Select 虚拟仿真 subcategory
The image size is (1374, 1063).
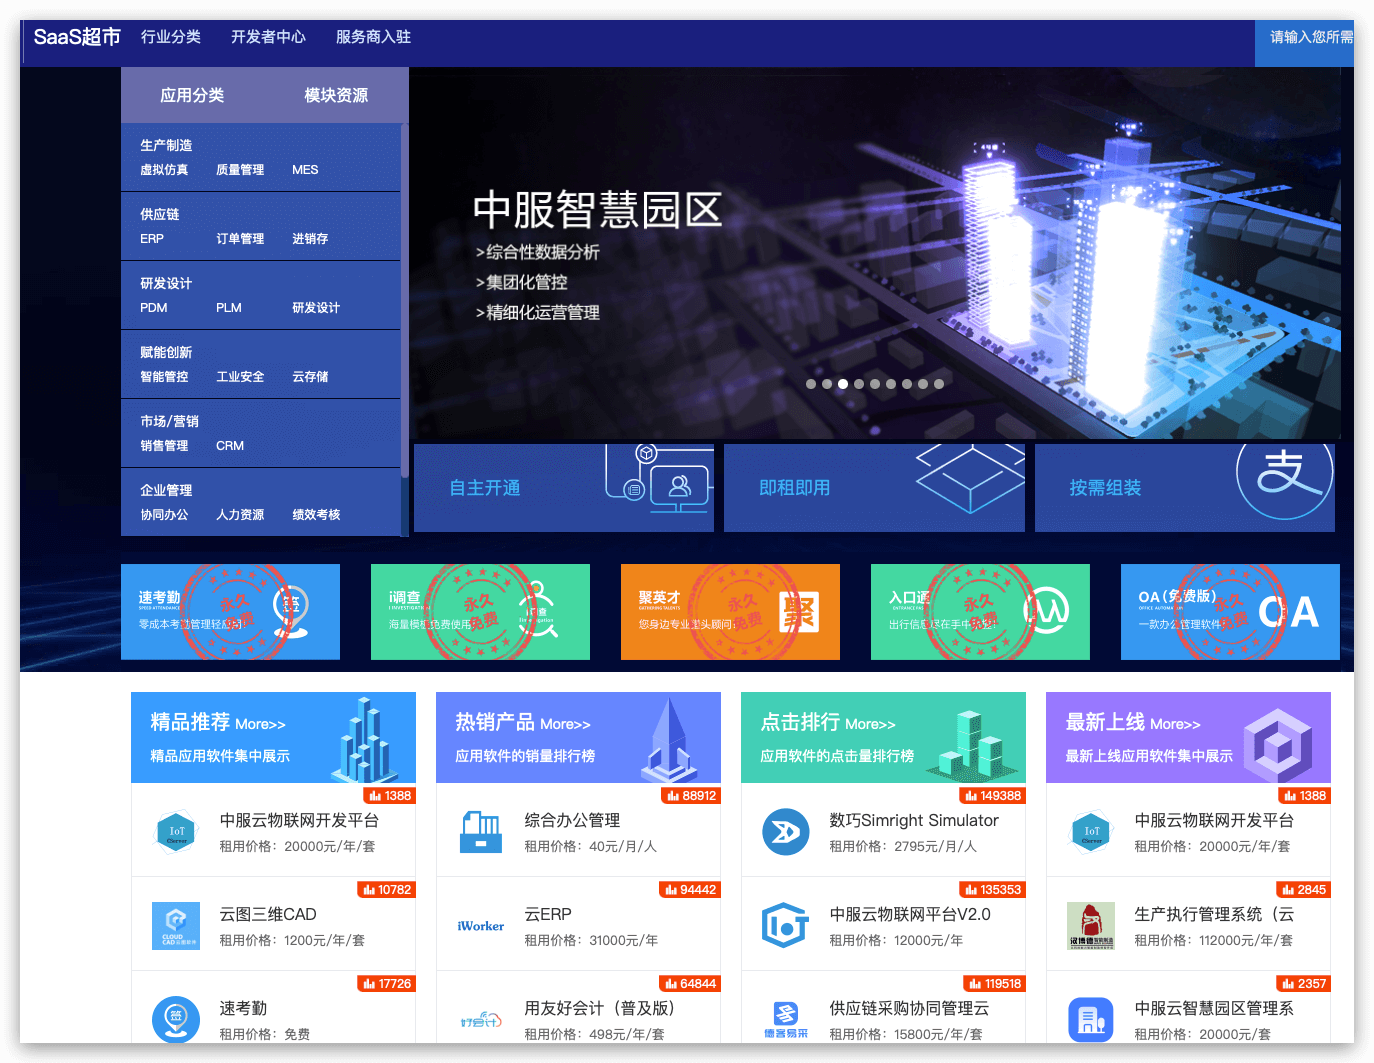(x=164, y=170)
